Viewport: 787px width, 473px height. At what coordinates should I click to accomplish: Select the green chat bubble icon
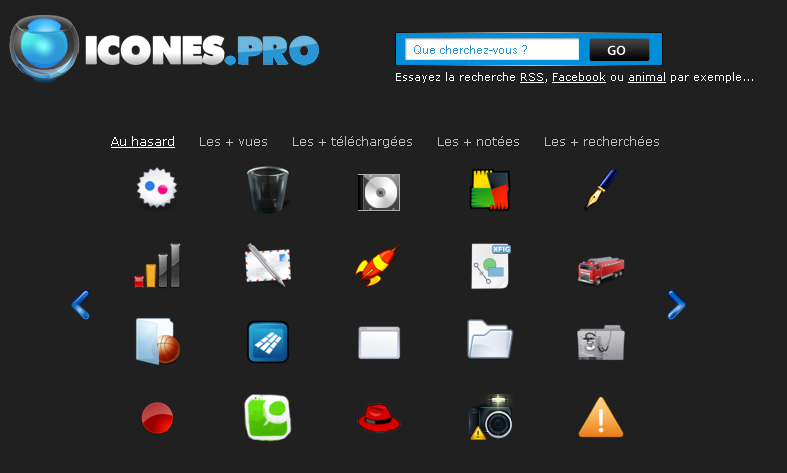click(x=268, y=417)
